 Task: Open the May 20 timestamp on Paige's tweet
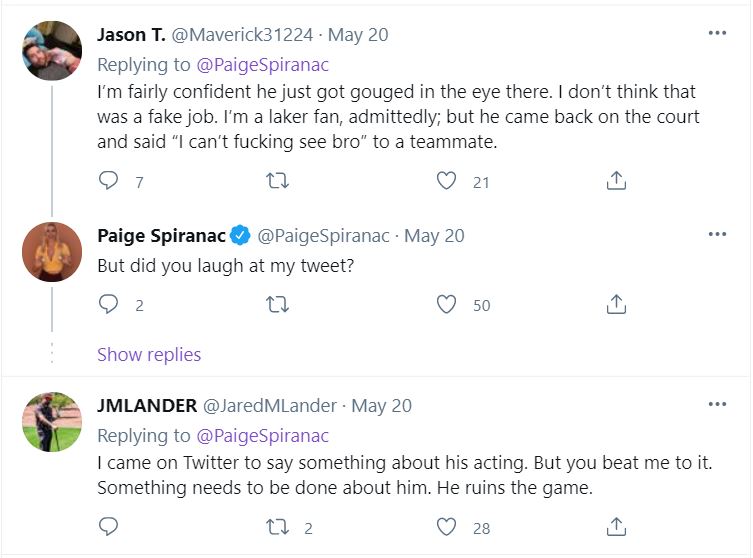click(x=434, y=236)
